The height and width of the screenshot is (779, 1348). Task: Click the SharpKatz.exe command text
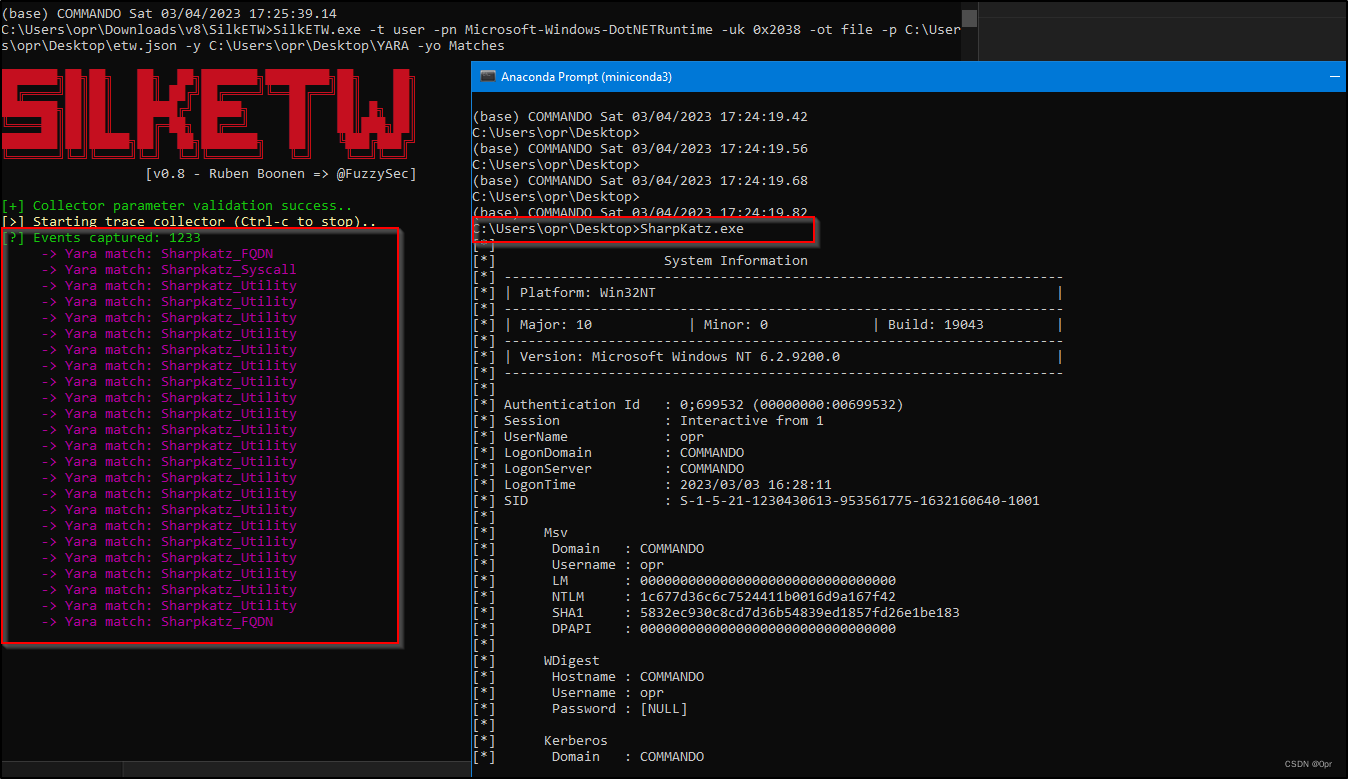(692, 229)
